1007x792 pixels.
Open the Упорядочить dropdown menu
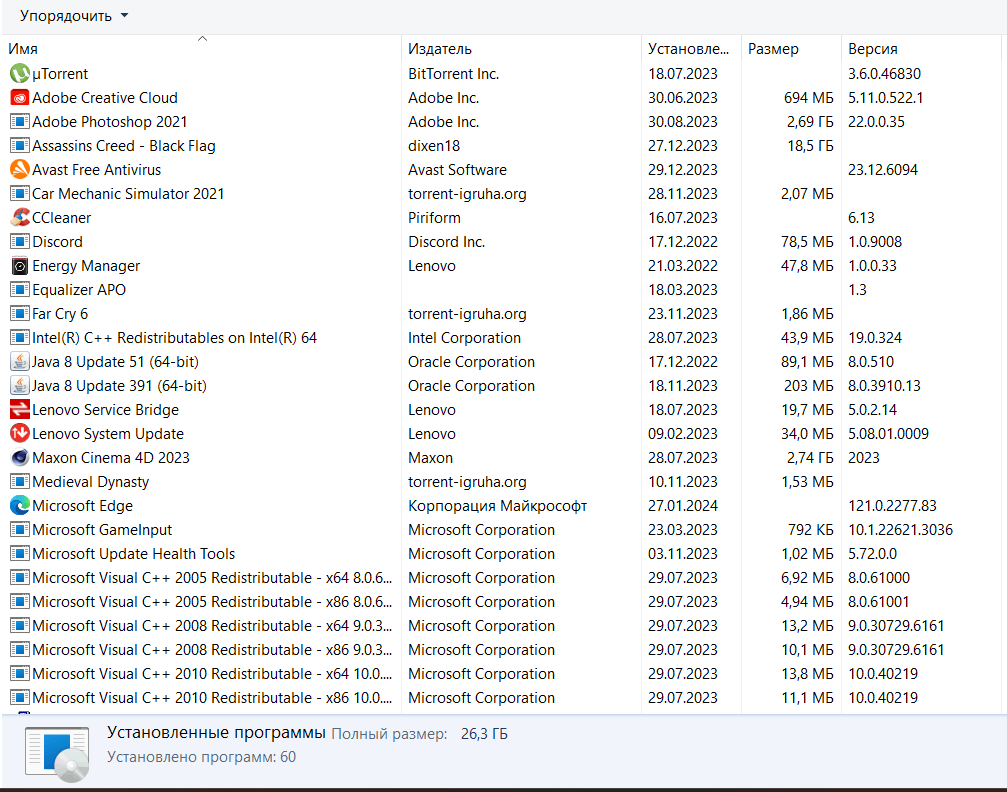pos(74,16)
